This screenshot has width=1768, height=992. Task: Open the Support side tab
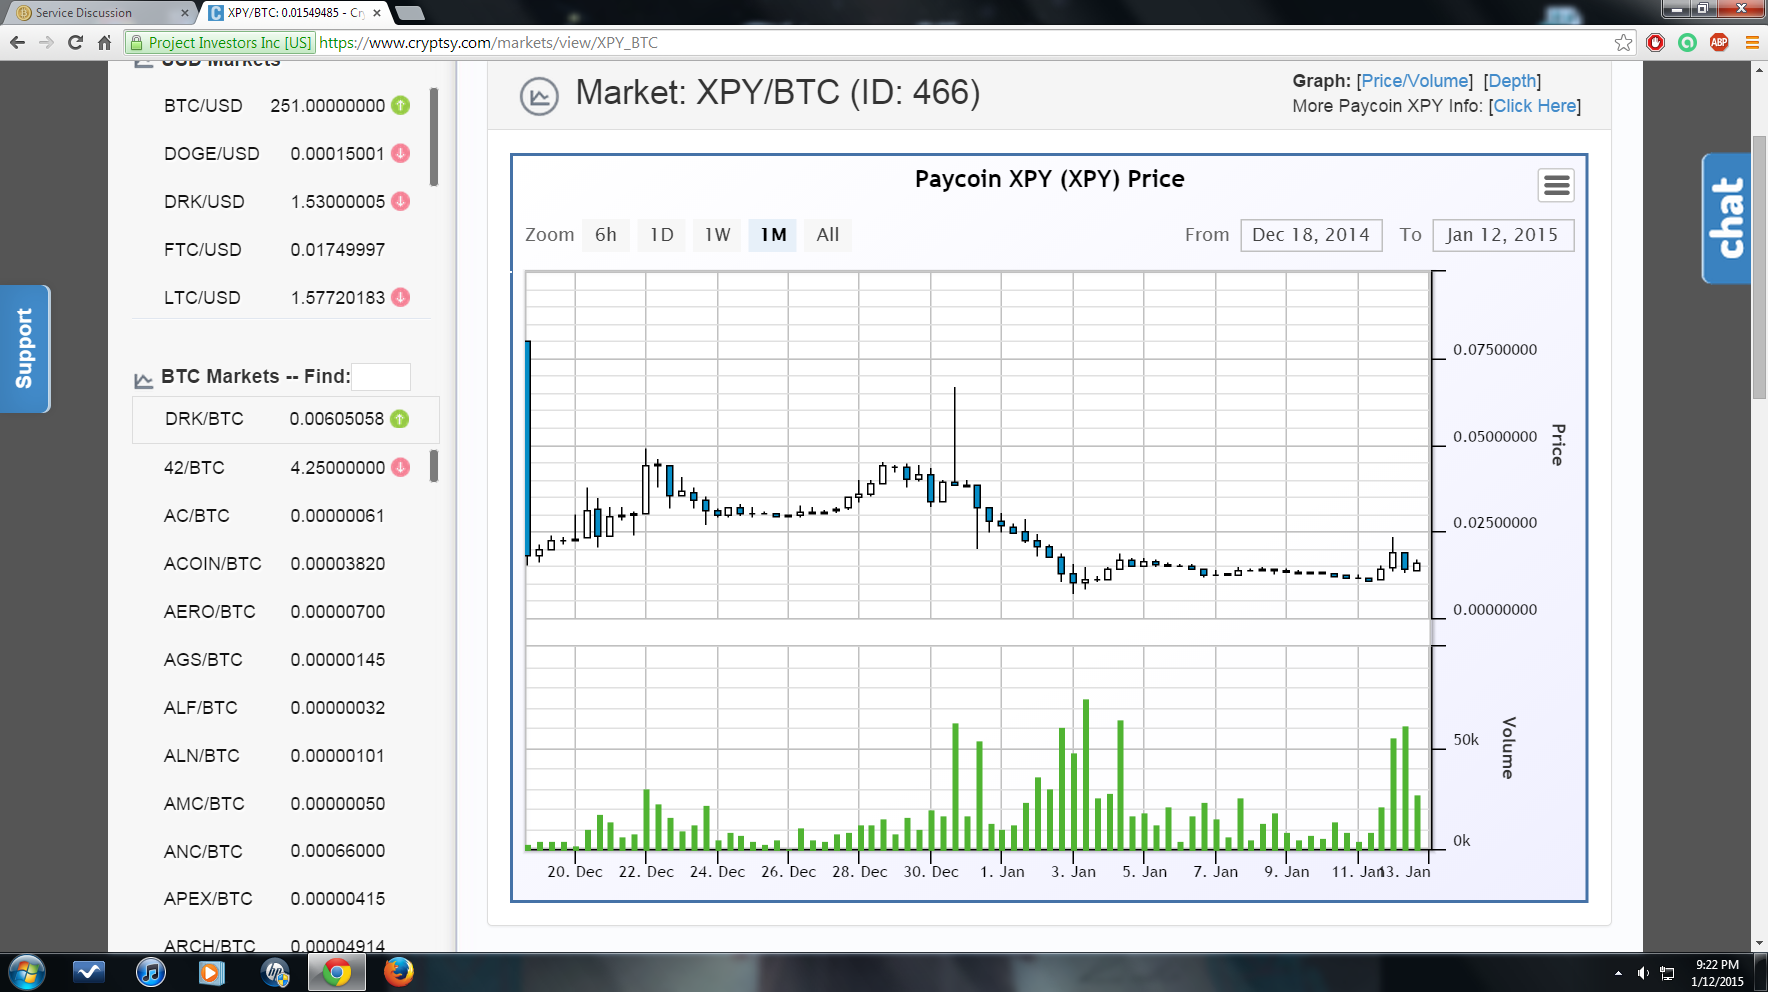(x=24, y=348)
